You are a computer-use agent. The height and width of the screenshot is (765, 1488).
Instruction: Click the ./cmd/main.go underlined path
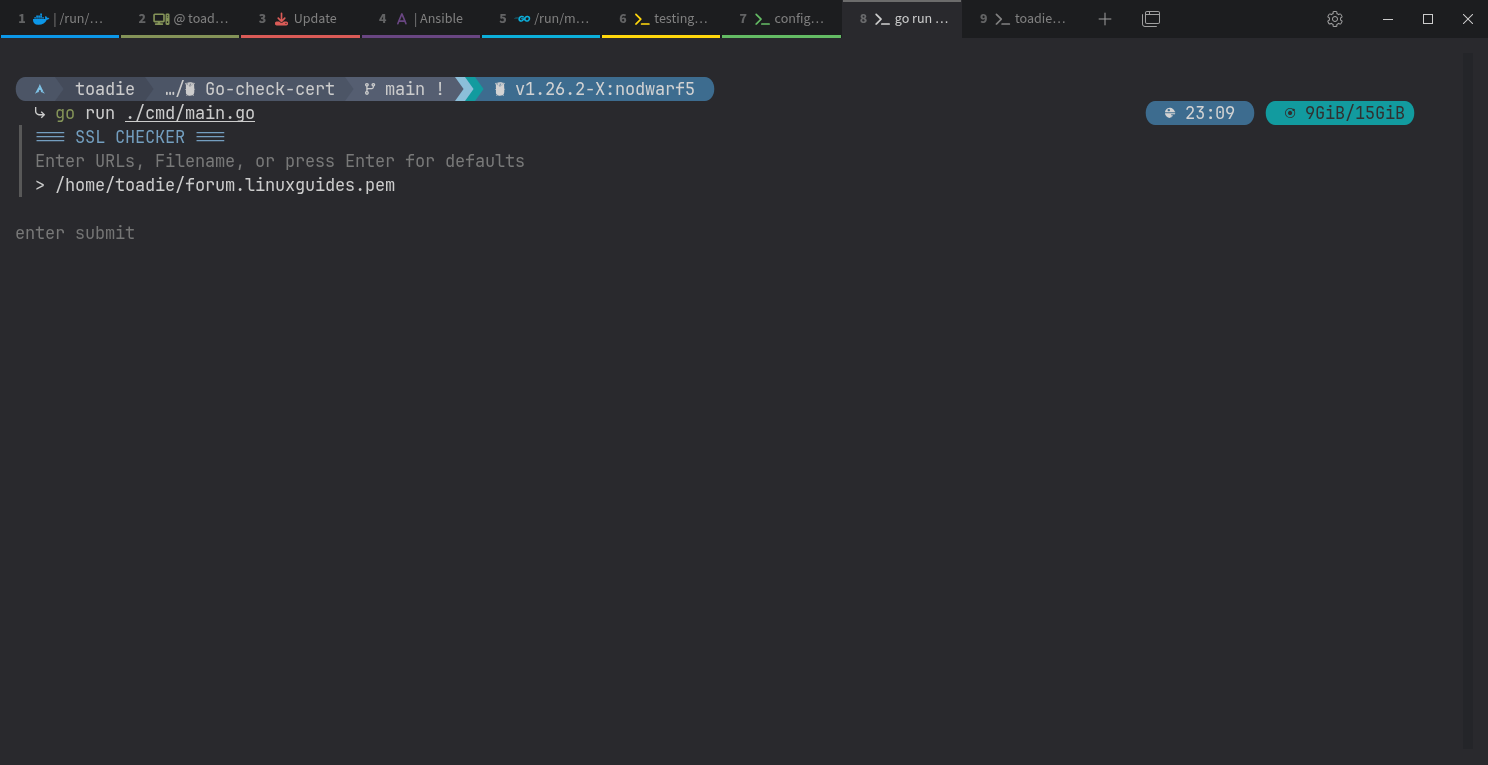[190, 113]
